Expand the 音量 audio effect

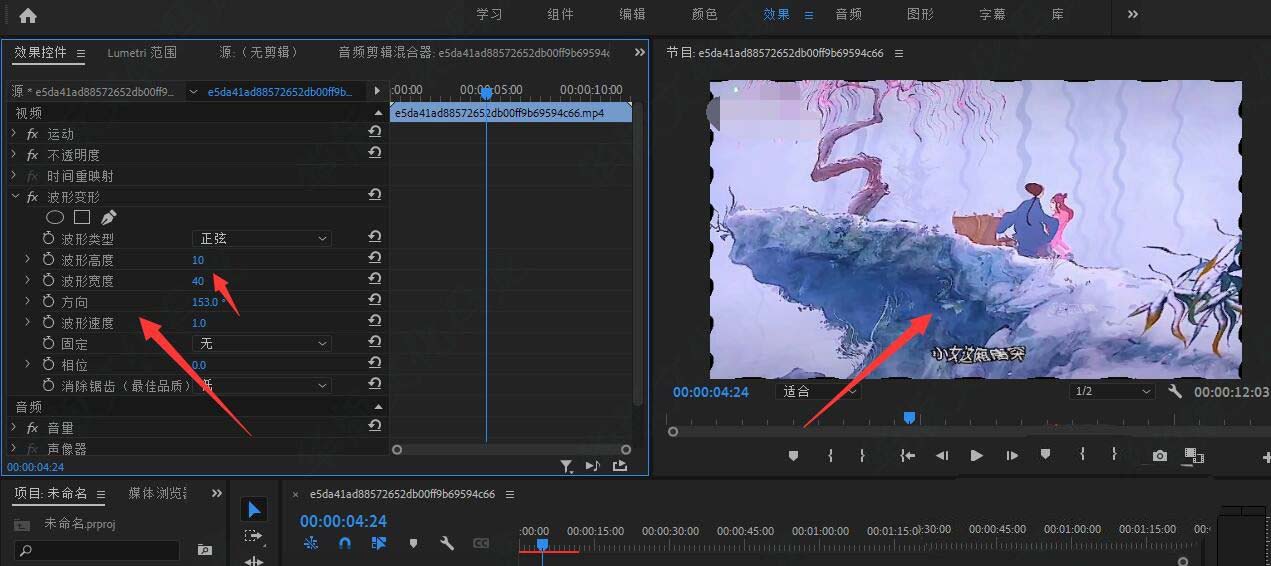tap(14, 427)
